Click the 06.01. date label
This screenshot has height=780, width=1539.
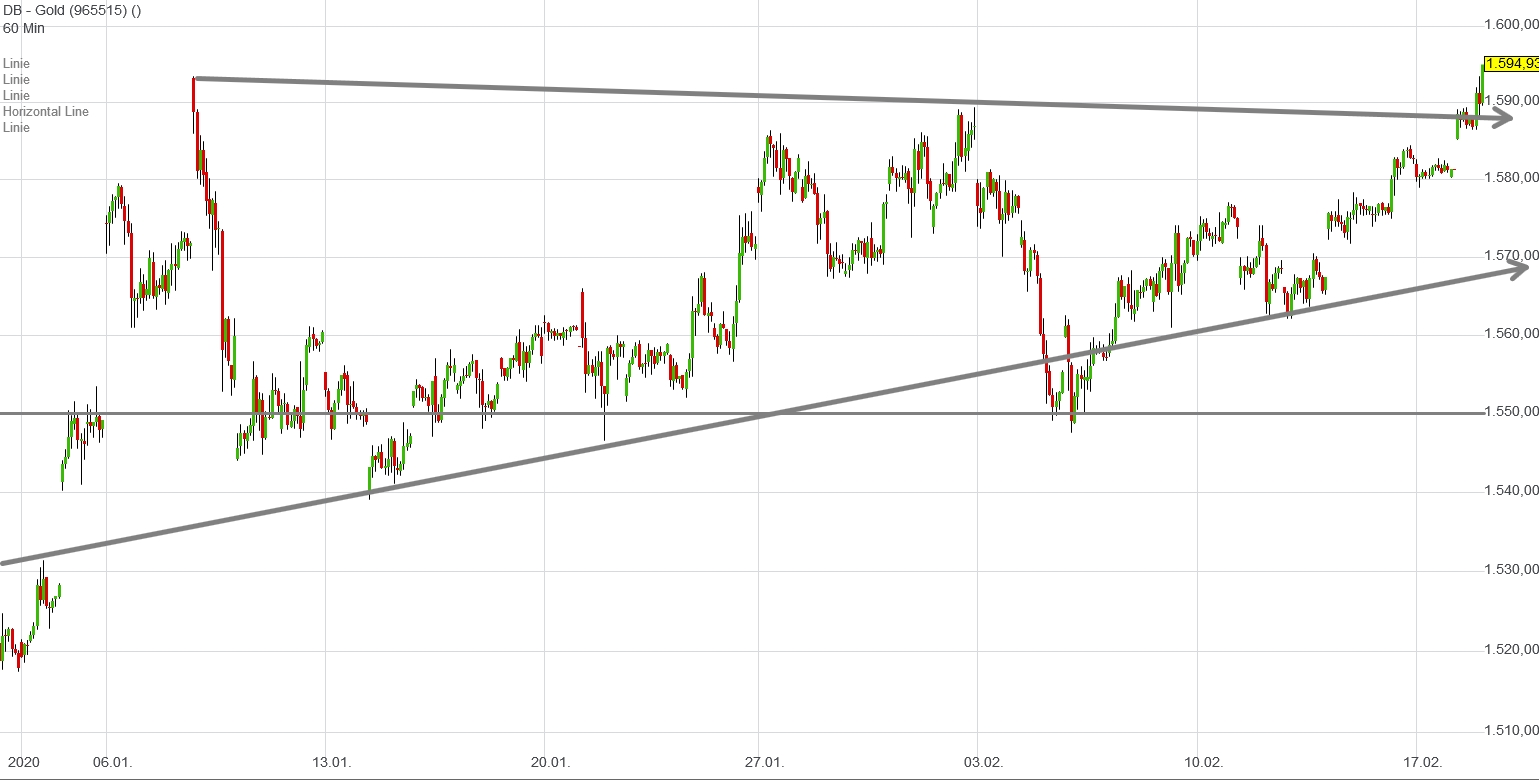tap(112, 763)
